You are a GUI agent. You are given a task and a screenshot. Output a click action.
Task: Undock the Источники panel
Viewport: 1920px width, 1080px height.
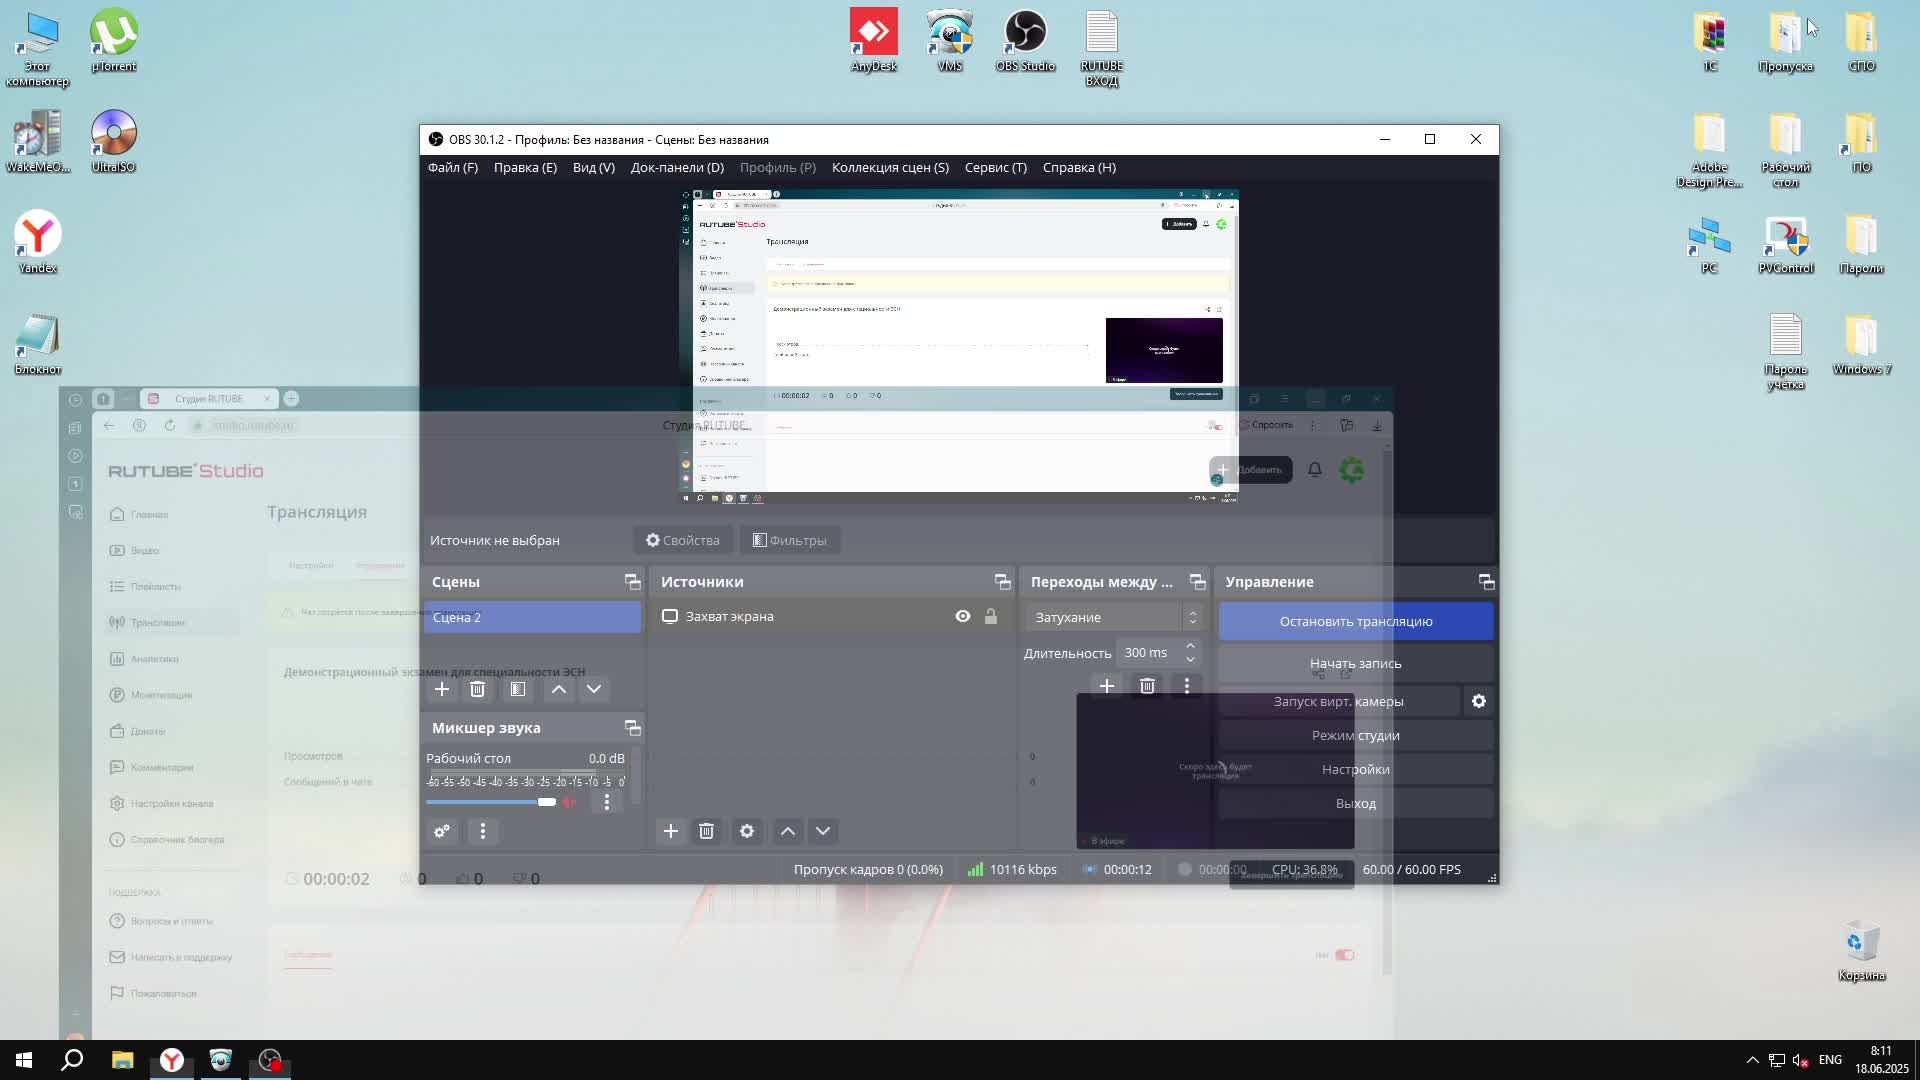pyautogui.click(x=1002, y=582)
